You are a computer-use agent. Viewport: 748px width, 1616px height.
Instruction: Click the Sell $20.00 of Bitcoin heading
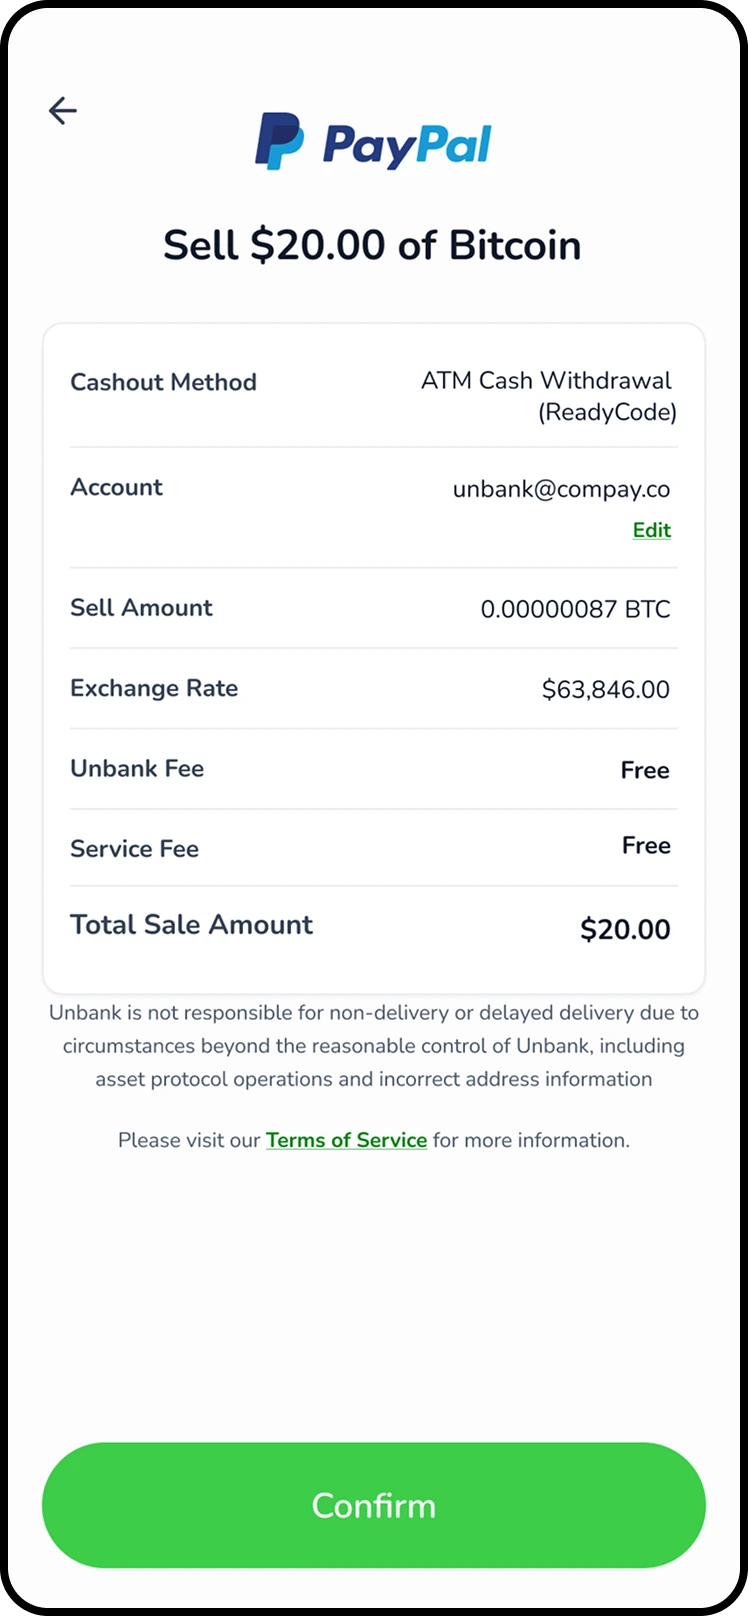(x=372, y=245)
